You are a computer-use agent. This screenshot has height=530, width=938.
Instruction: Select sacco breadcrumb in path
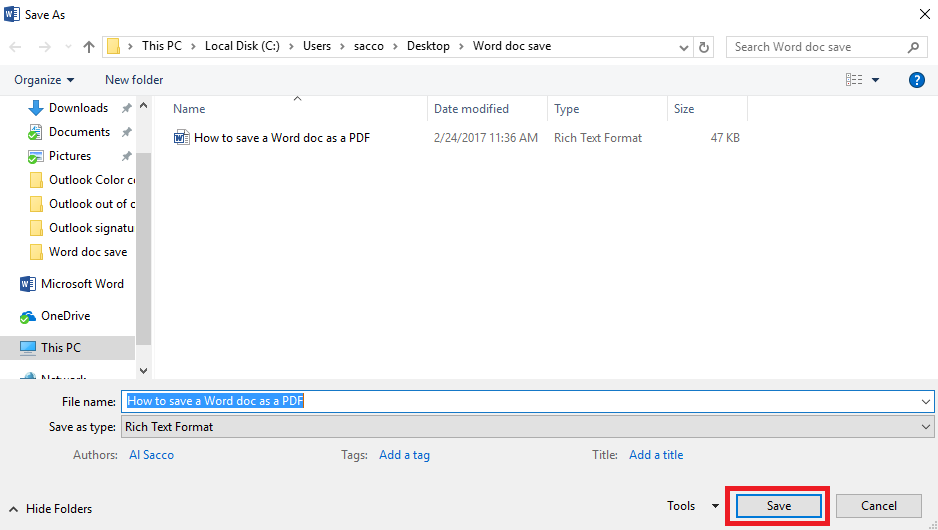[368, 46]
